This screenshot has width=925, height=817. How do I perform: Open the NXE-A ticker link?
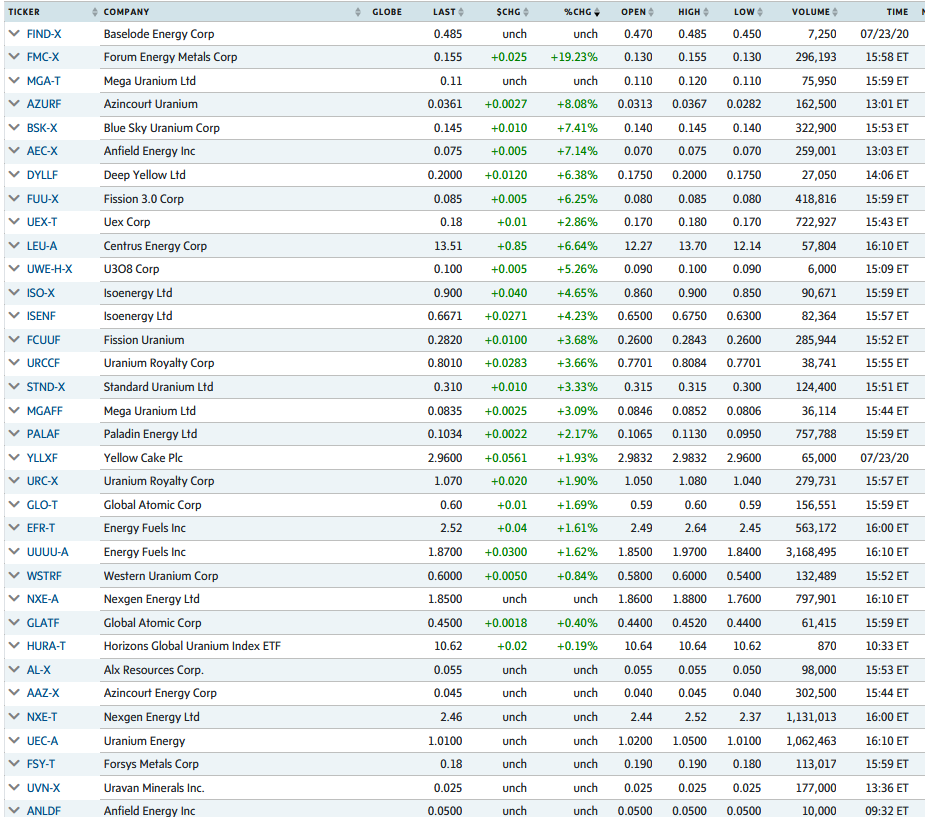pyautogui.click(x=42, y=599)
